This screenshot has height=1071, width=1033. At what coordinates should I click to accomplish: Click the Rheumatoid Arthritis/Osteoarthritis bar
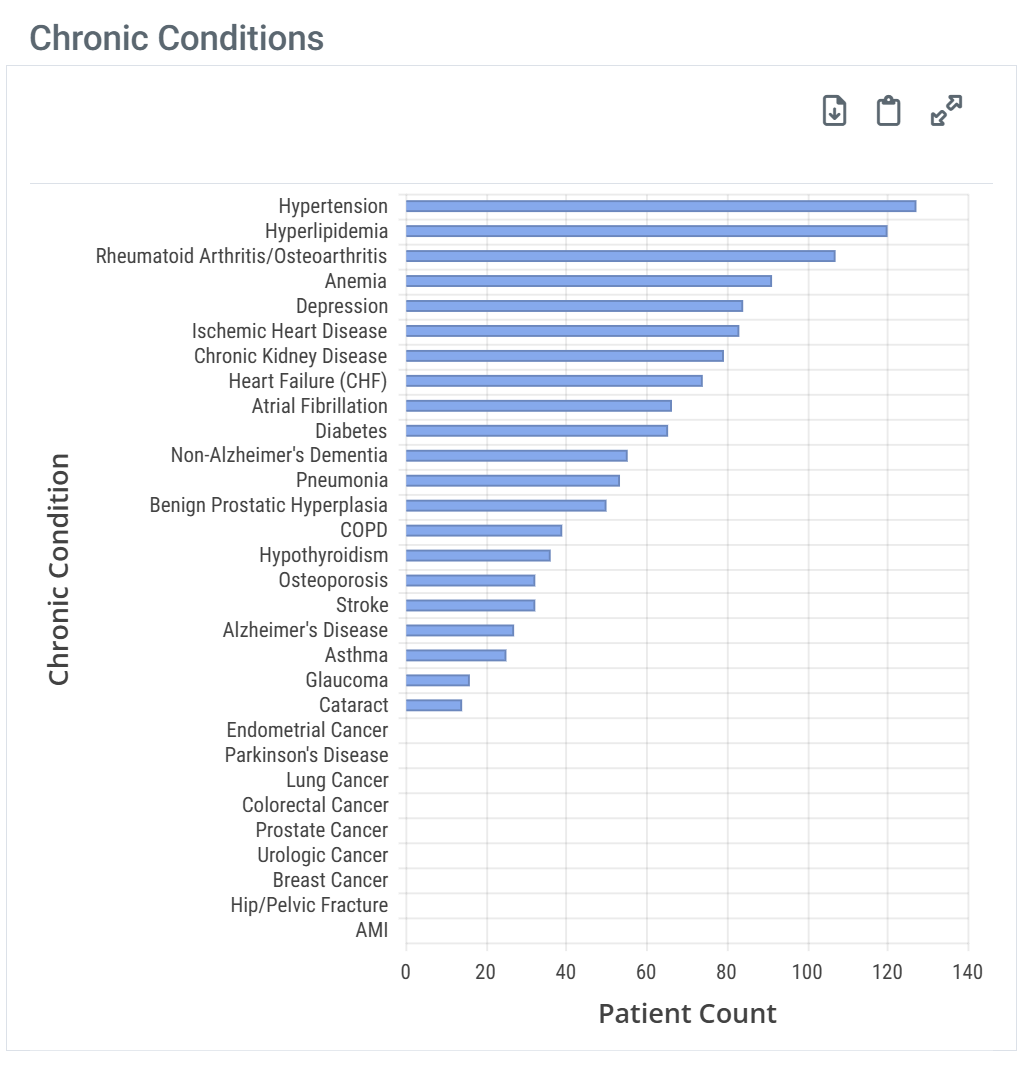pos(620,256)
